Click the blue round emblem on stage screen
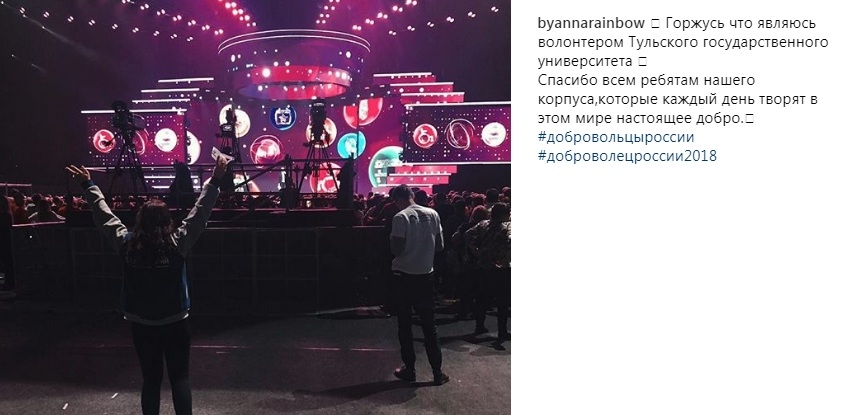 (283, 117)
